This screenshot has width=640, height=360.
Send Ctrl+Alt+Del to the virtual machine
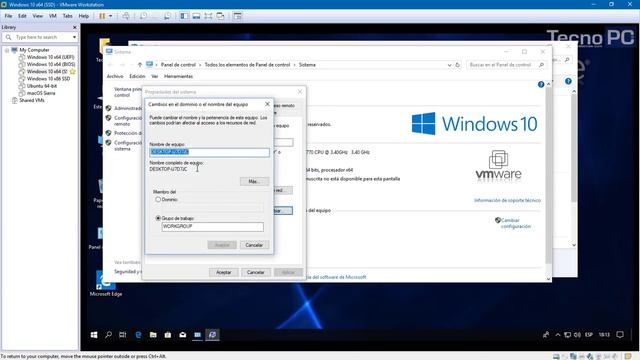(126, 16)
